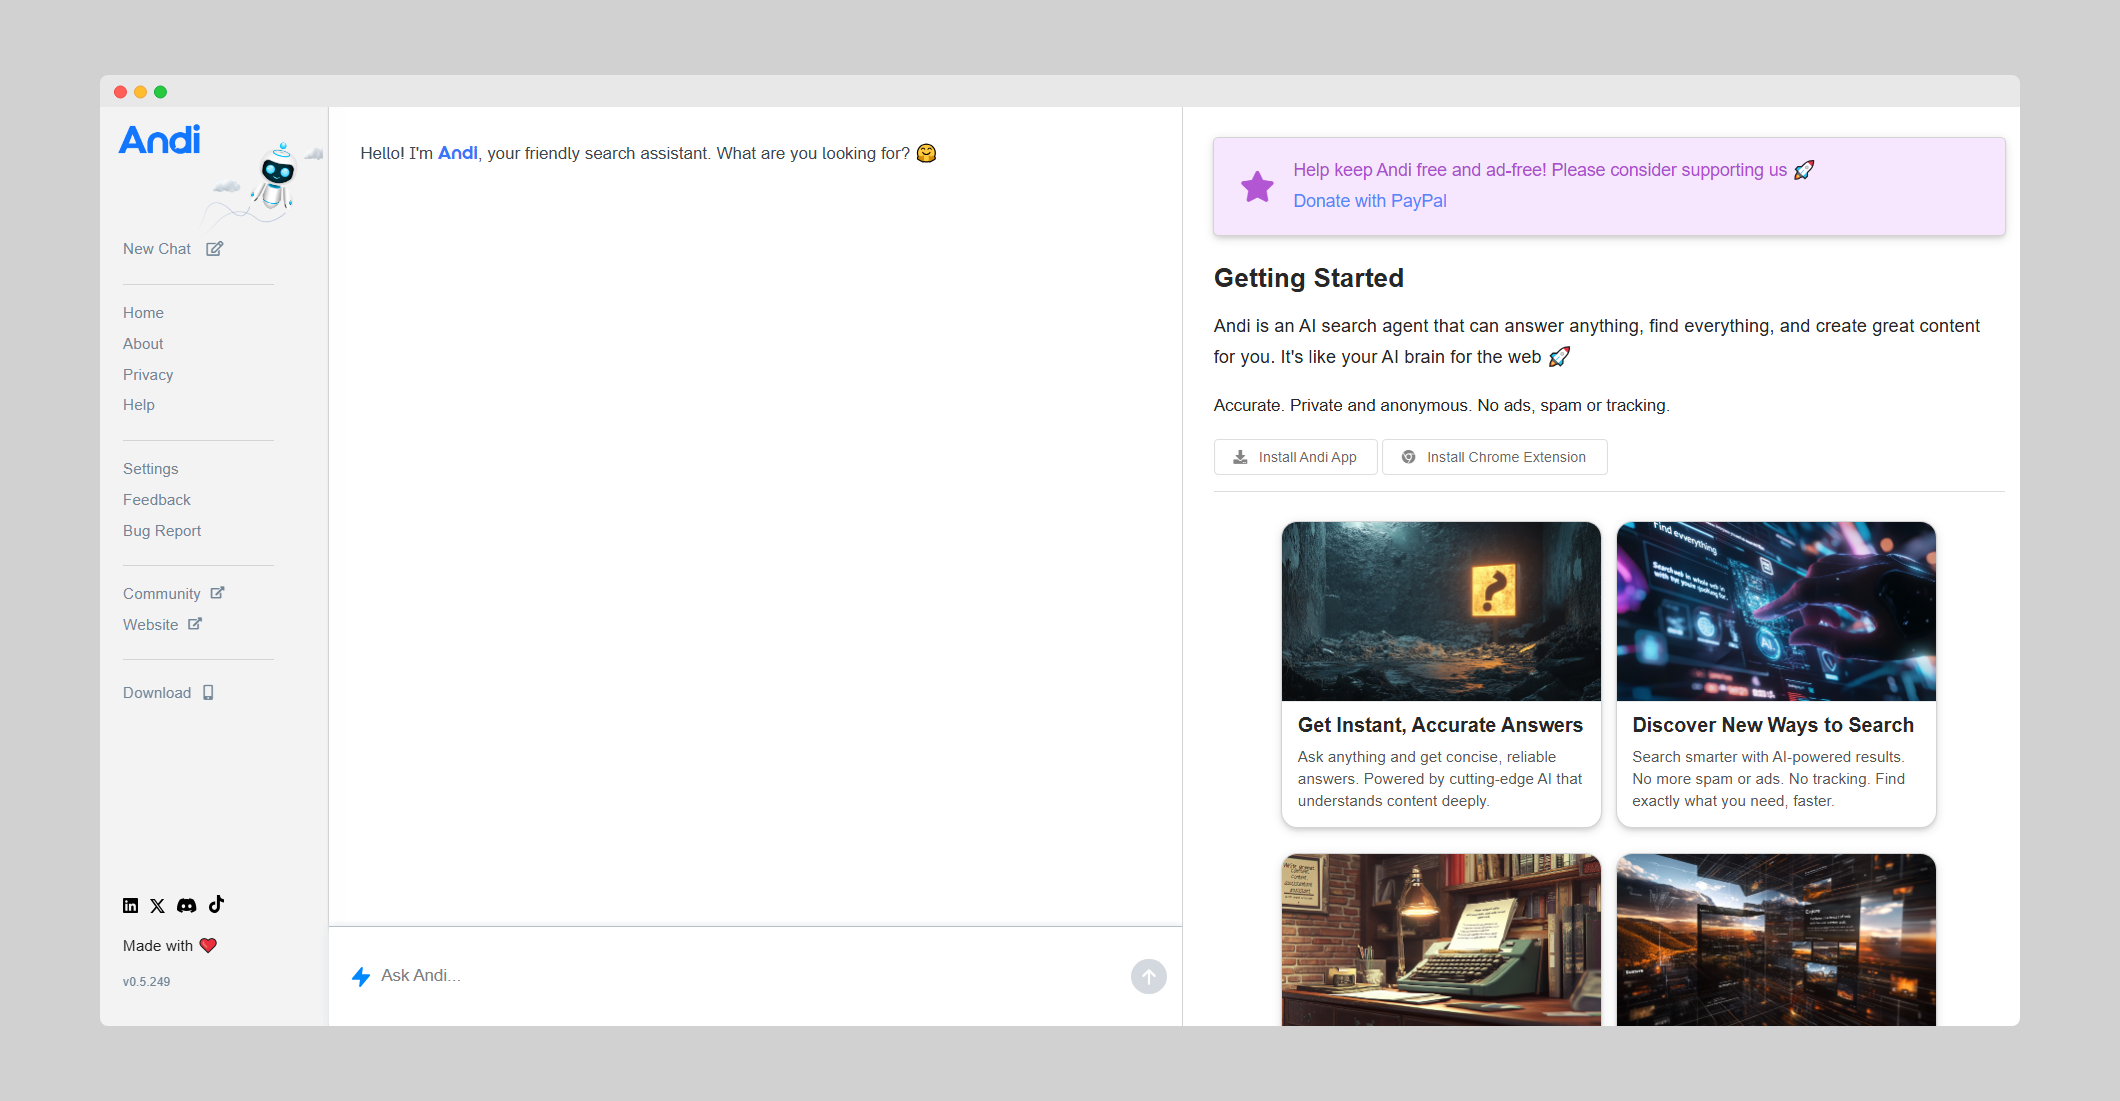Click the purple star in donation banner
The image size is (2120, 1101).
pyautogui.click(x=1257, y=186)
